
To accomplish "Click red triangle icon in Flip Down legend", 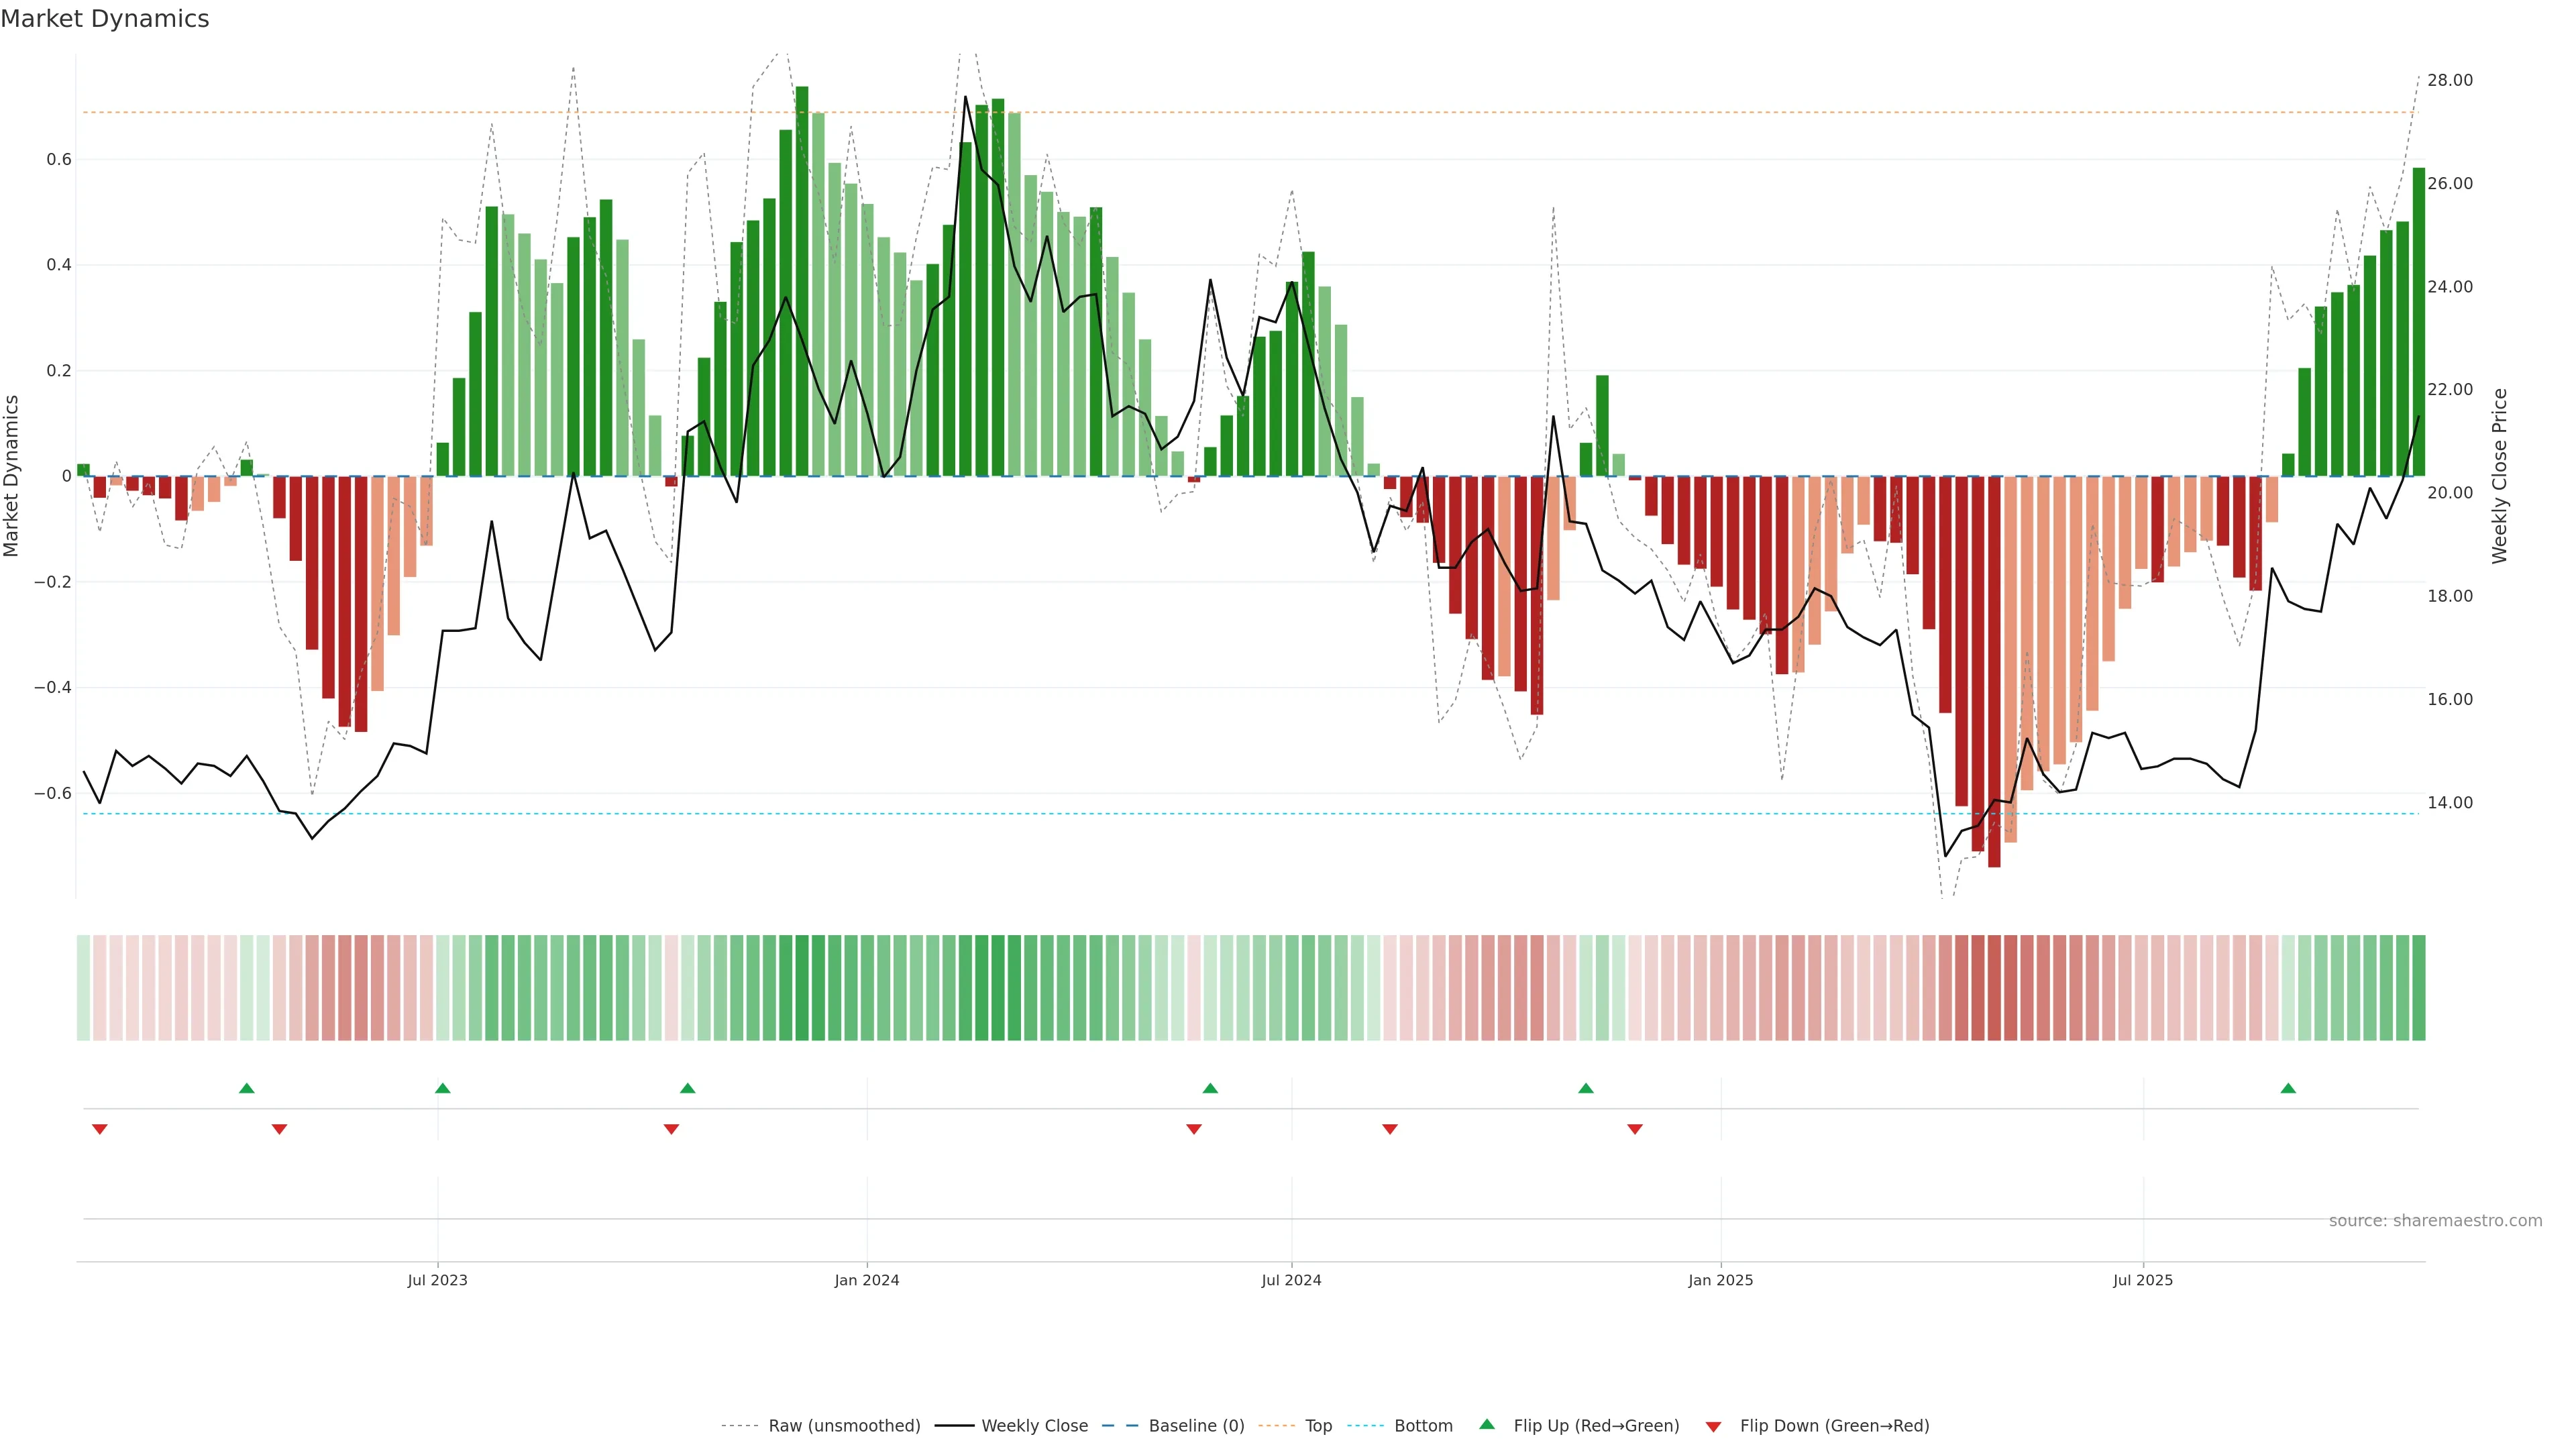I will tap(1713, 1427).
